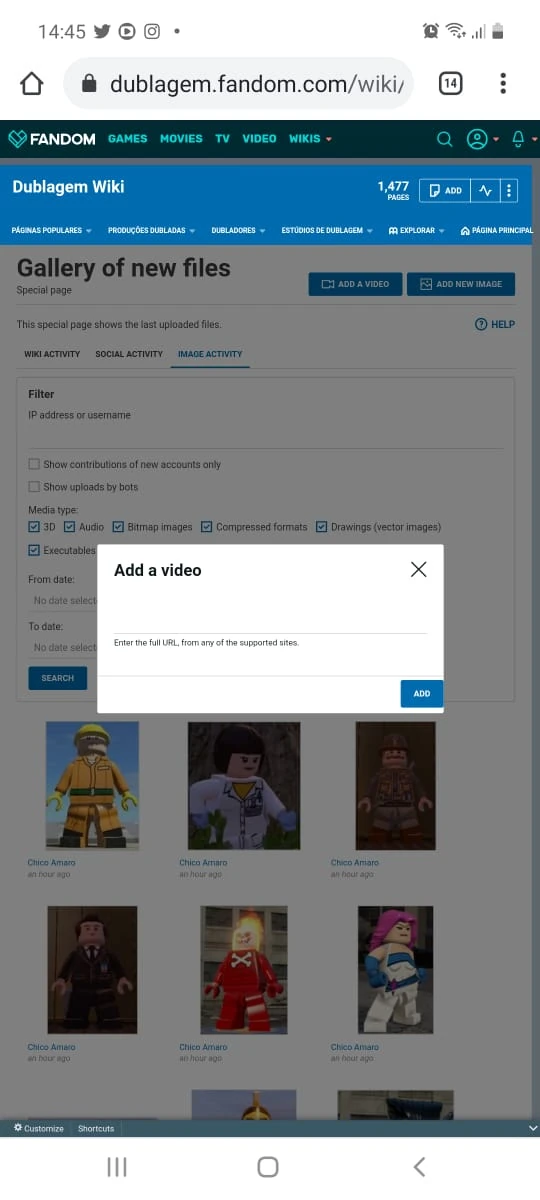540x1200 pixels.
Task: Open GAMES in Fandom navigation
Action: tap(127, 139)
